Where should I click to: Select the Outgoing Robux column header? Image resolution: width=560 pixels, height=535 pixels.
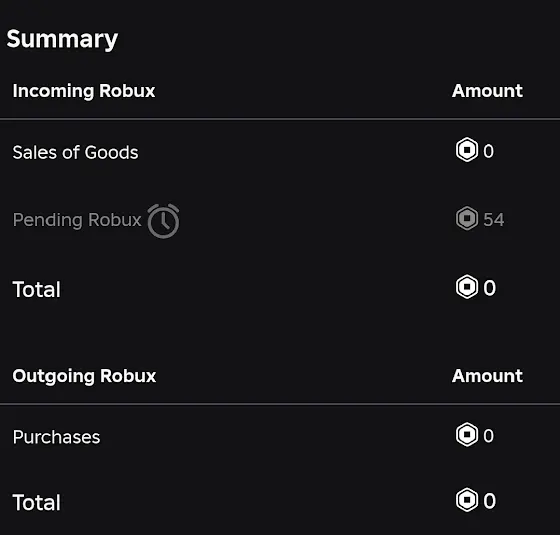84,376
